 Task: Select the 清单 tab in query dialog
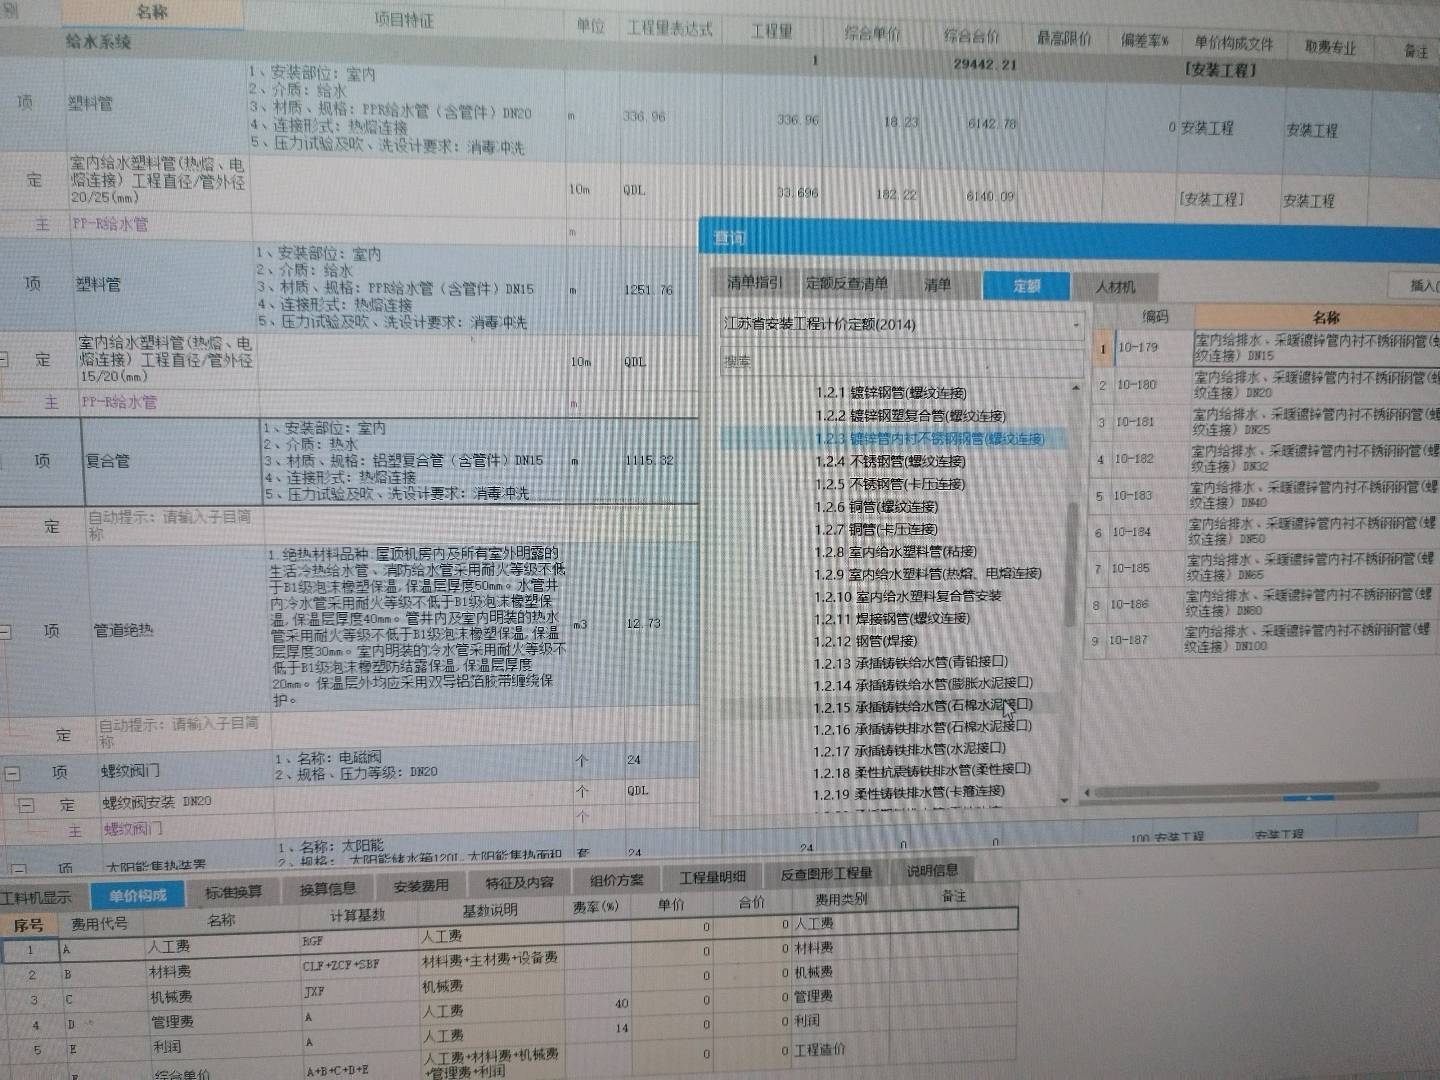coord(937,285)
